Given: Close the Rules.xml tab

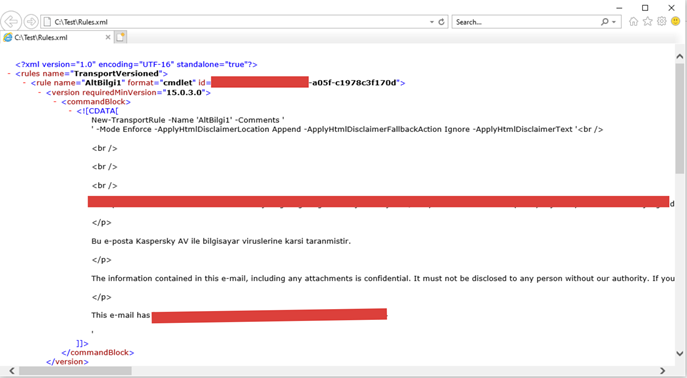Looking at the screenshot, I should tap(108, 38).
